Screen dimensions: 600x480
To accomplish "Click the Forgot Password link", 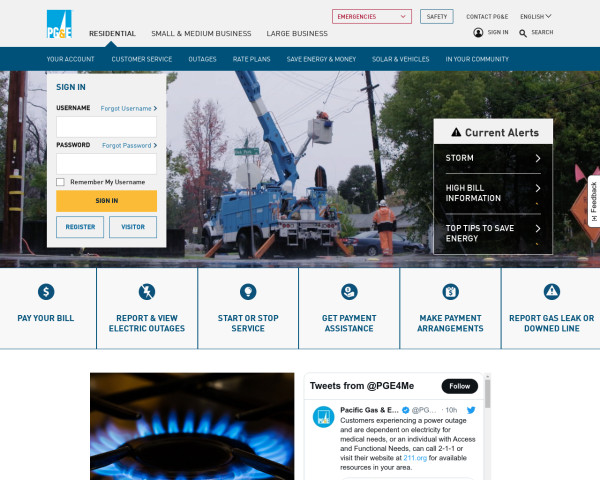I will [129, 146].
